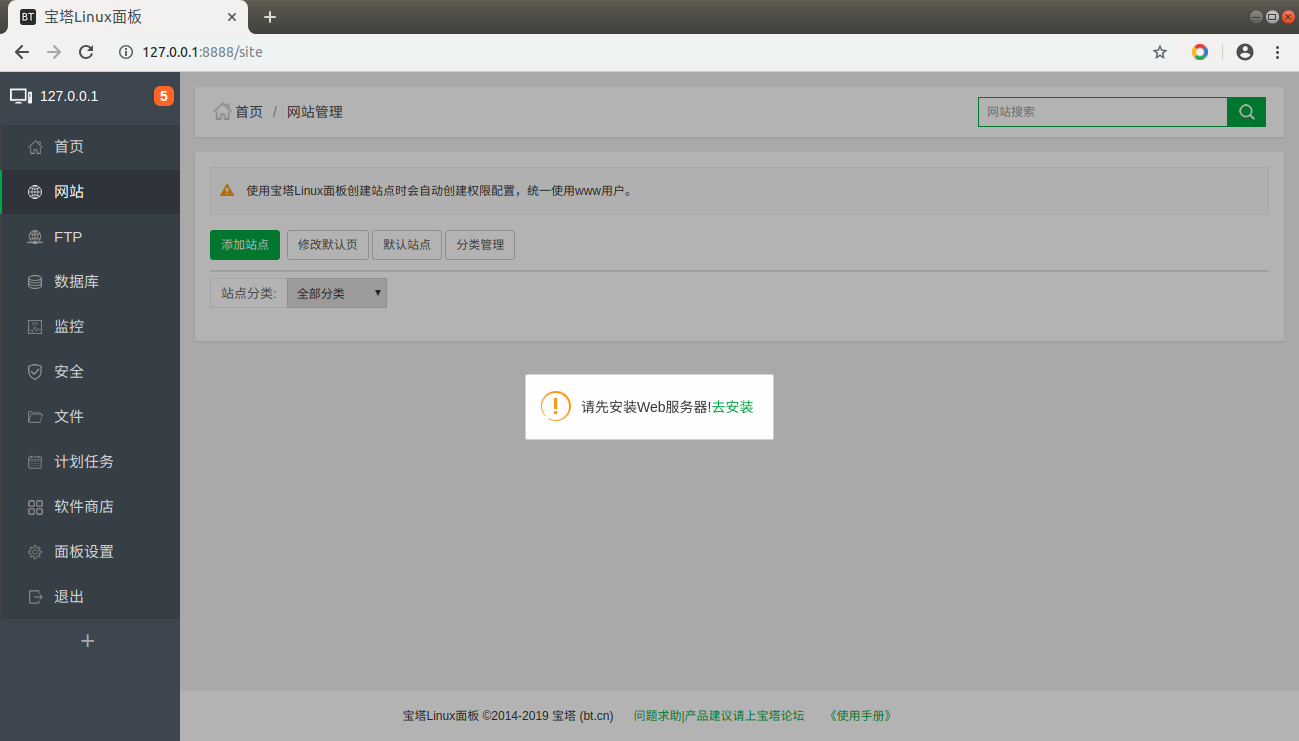
Task: Click the website search magnifier icon
Action: coord(1246,111)
